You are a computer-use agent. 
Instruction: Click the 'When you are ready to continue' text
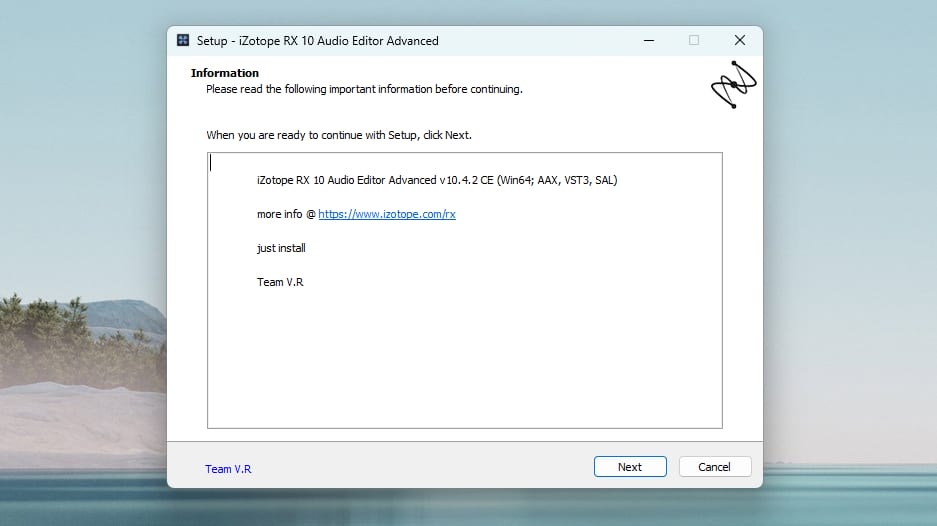(339, 135)
